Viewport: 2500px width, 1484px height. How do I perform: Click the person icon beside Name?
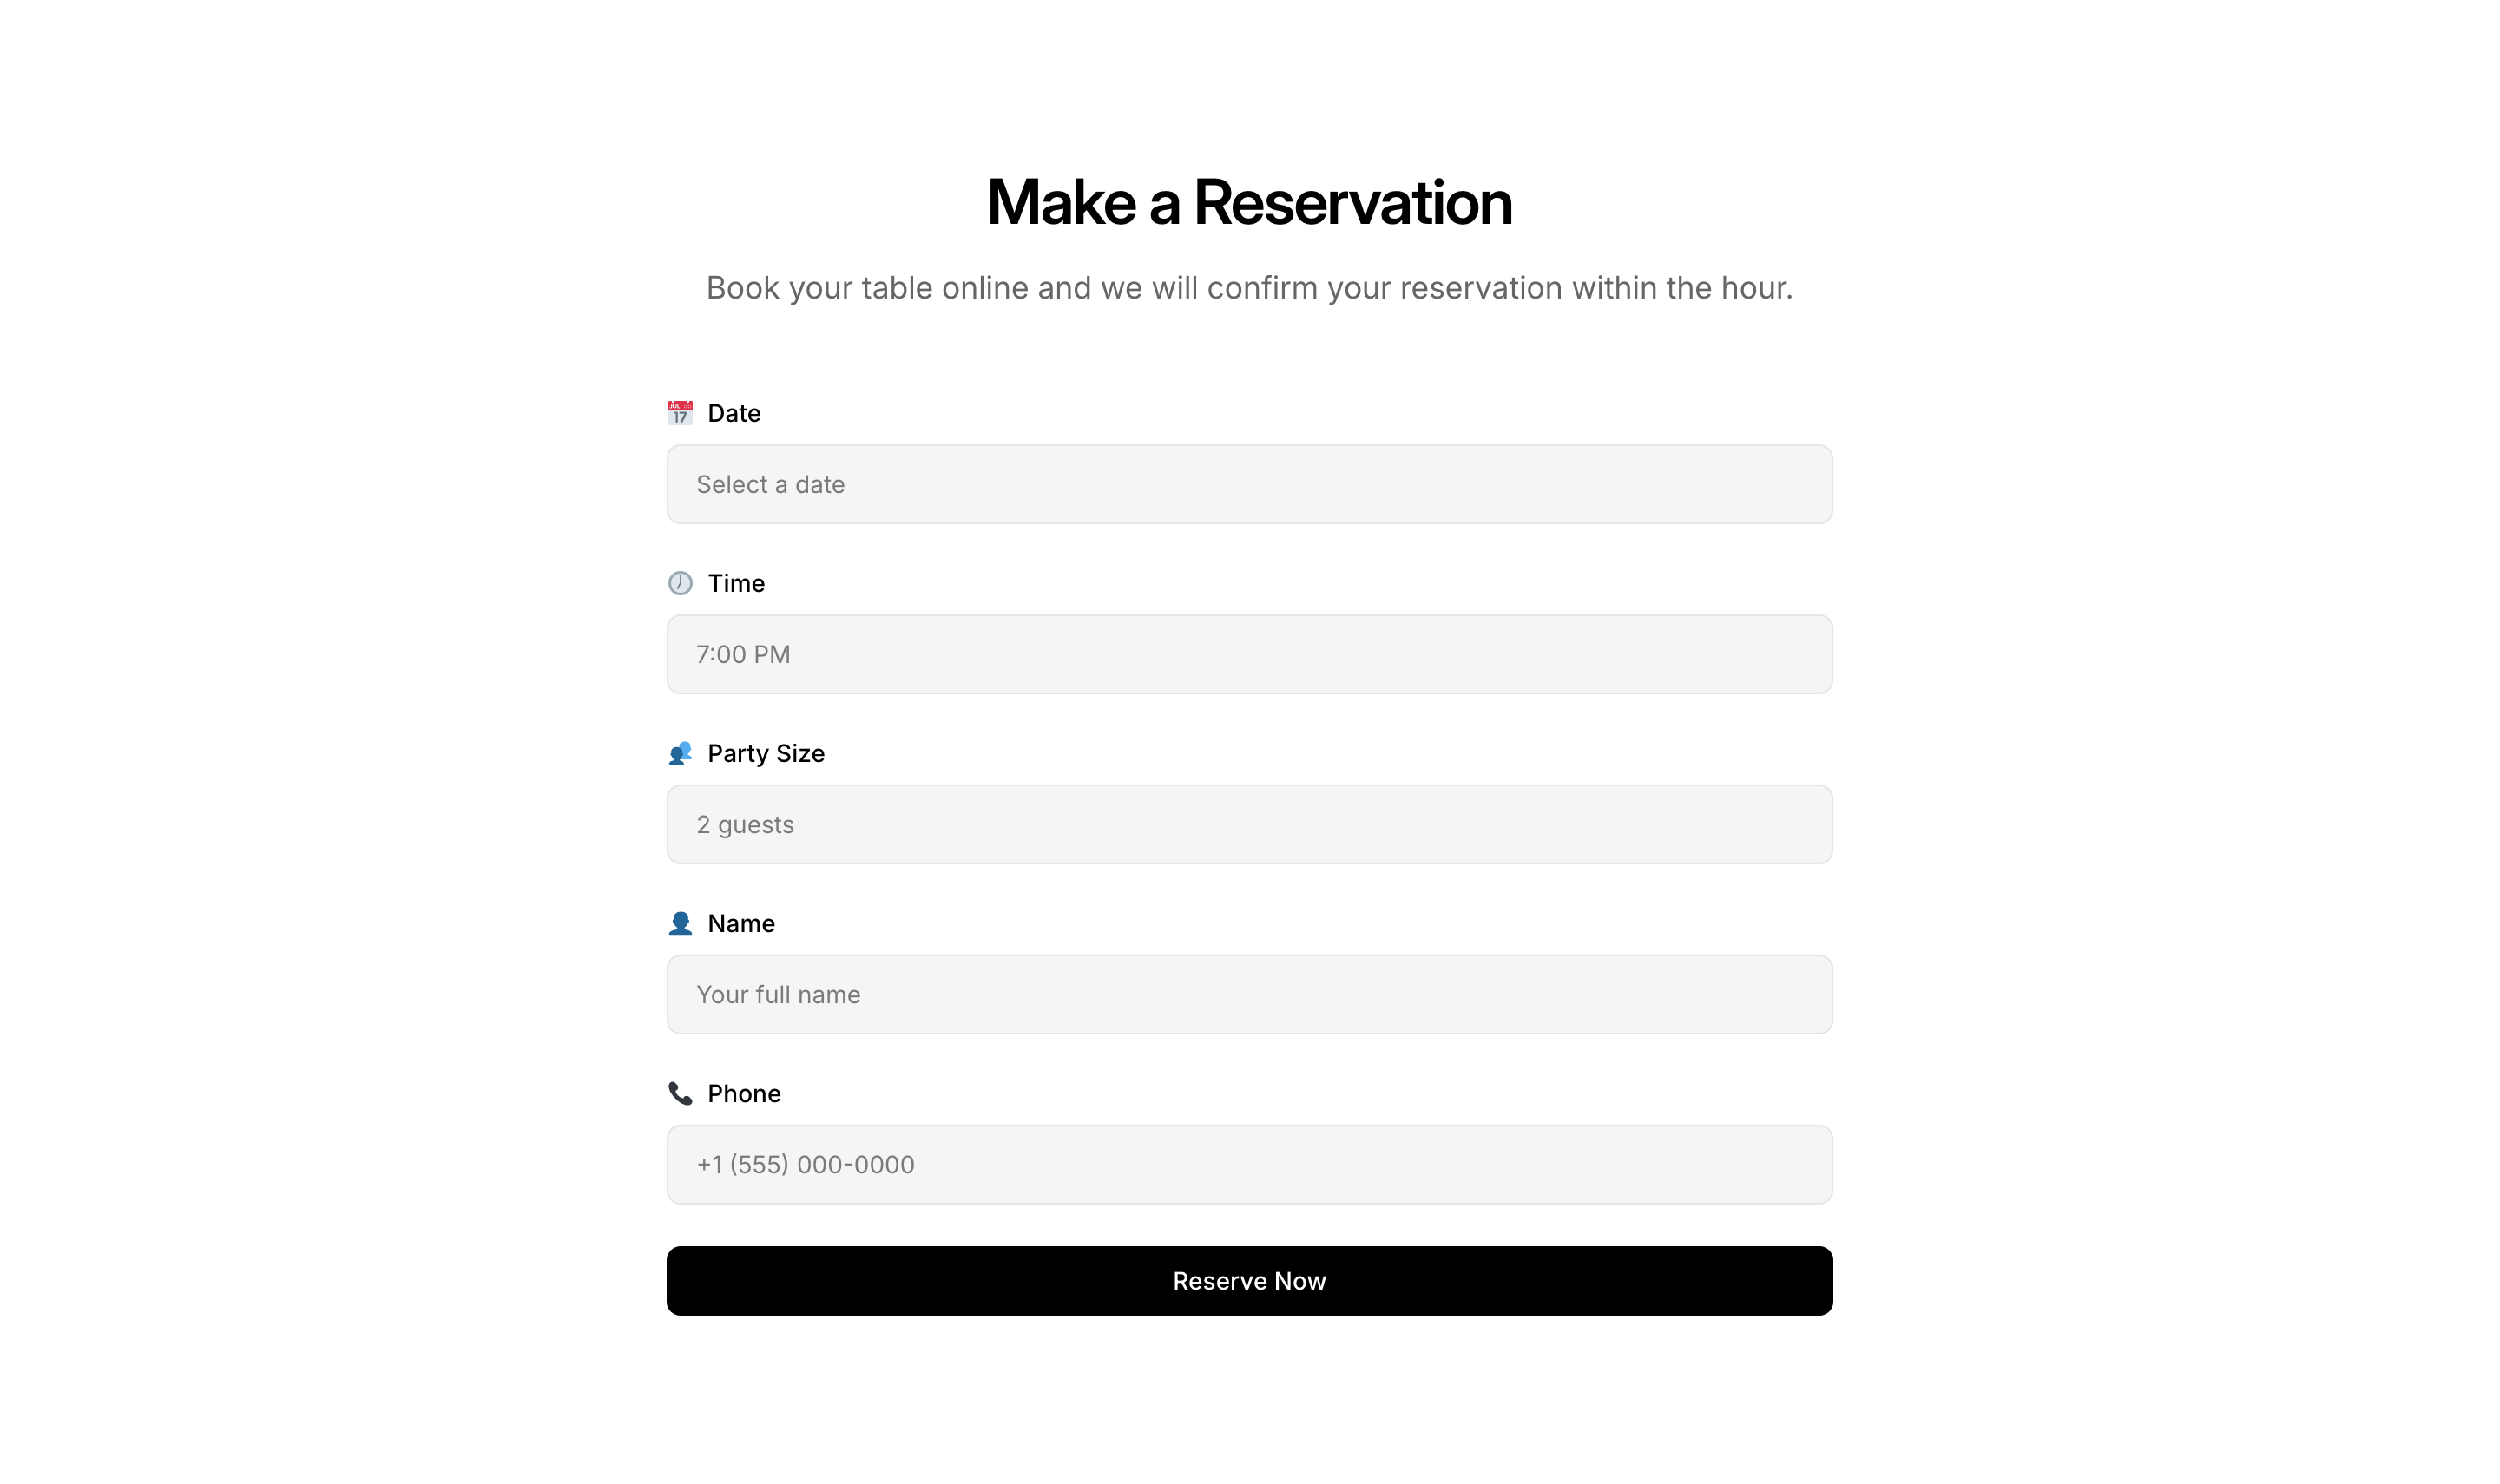(x=680, y=923)
